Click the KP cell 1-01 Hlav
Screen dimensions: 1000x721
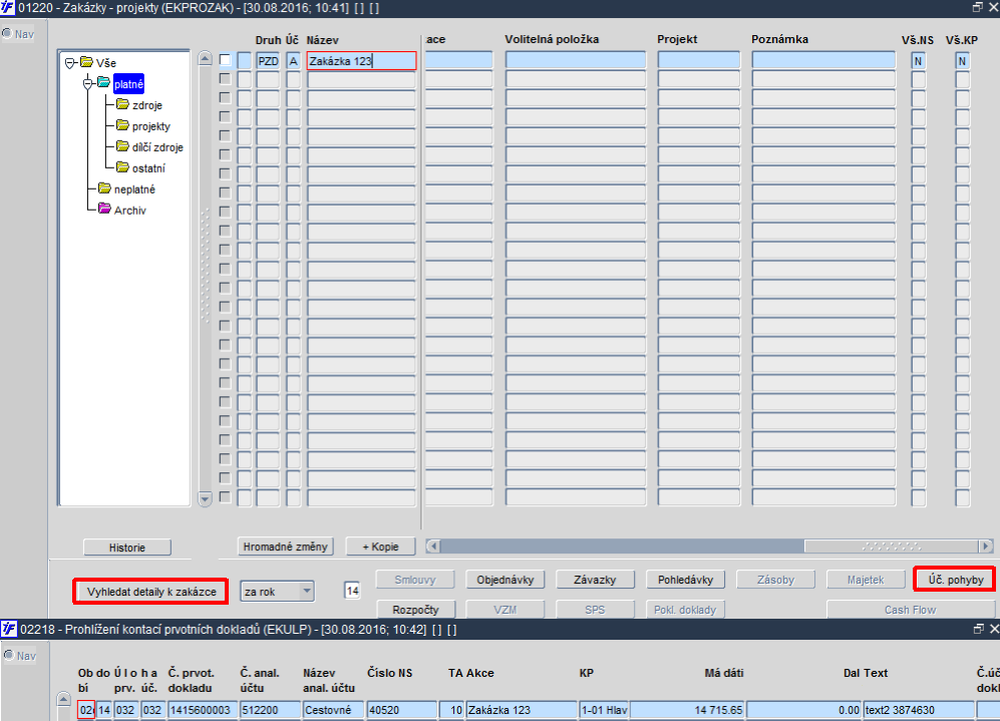tap(604, 710)
